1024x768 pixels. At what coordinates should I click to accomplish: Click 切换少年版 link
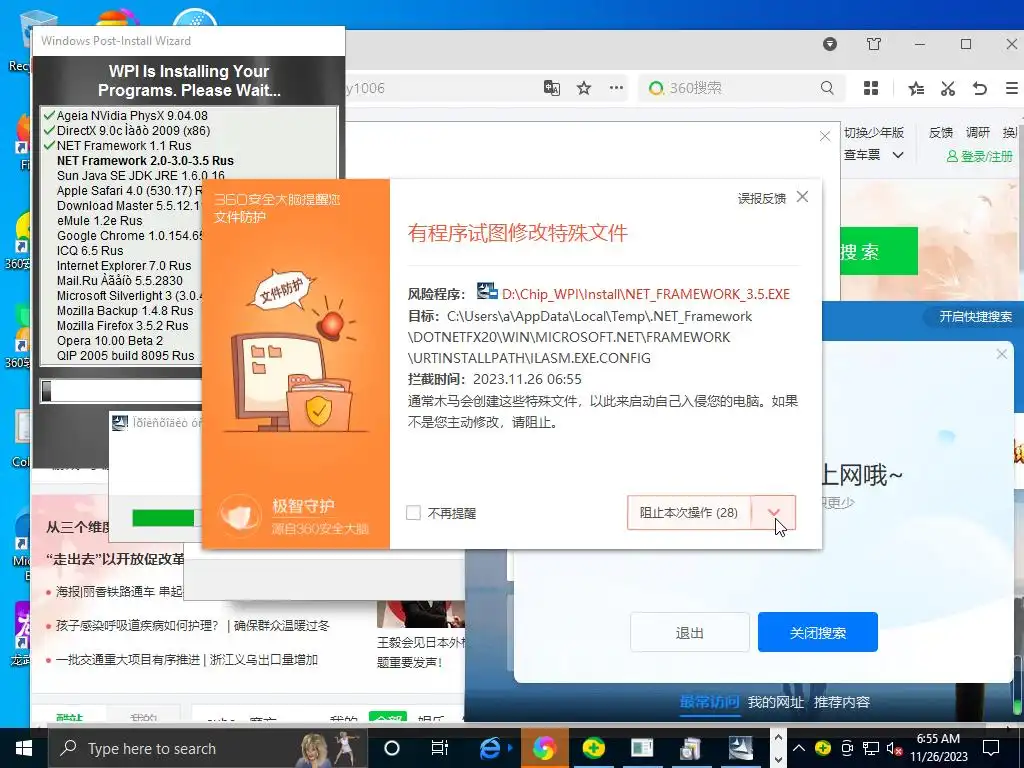pos(874,133)
